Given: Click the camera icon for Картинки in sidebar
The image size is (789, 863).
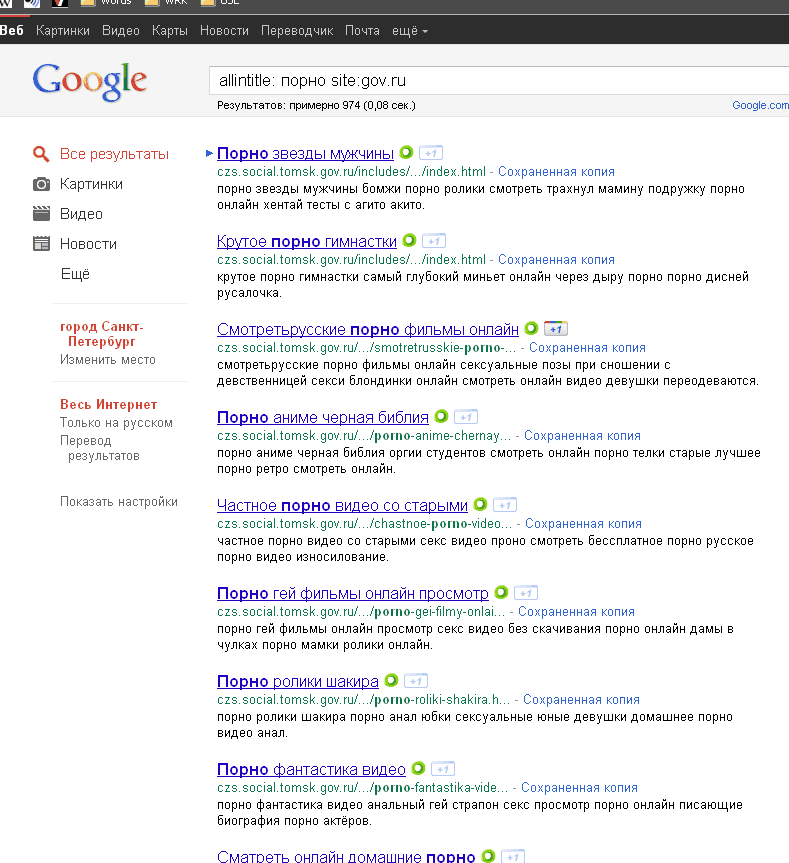Looking at the screenshot, I should [41, 184].
